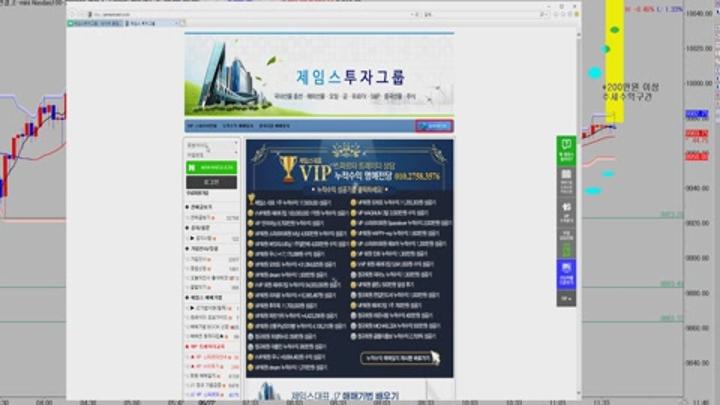Open the middle item in blue navigation bar
Image resolution: width=720 pixels, height=405 pixels.
pos(238,126)
